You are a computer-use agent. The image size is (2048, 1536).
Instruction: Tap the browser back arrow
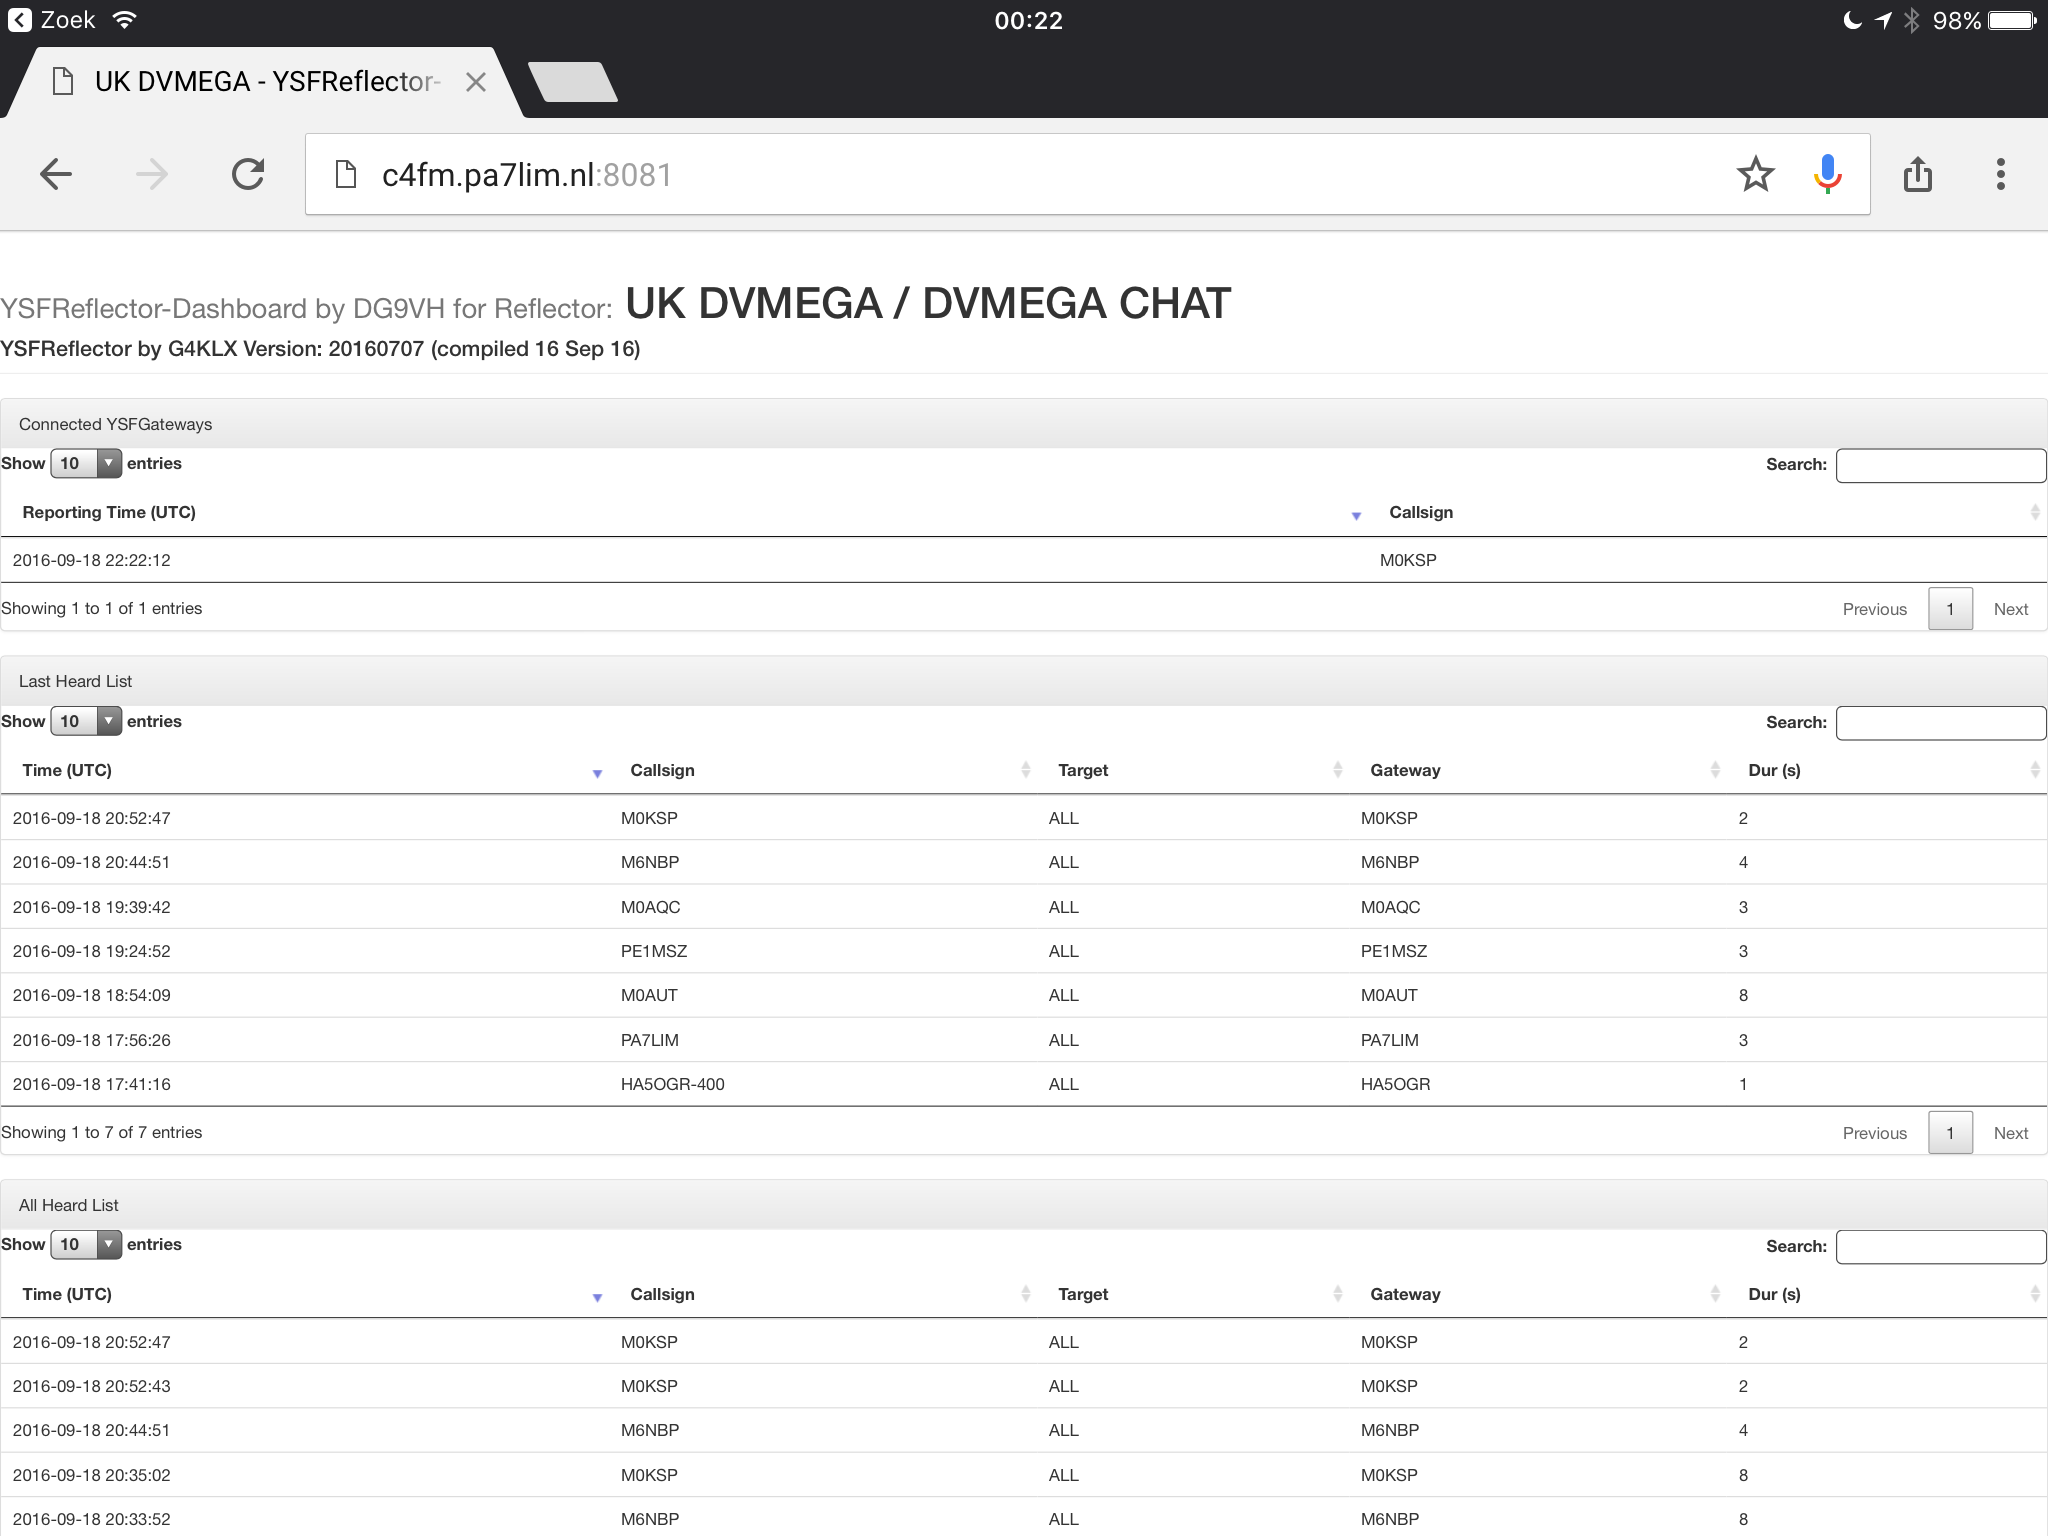click(x=56, y=174)
